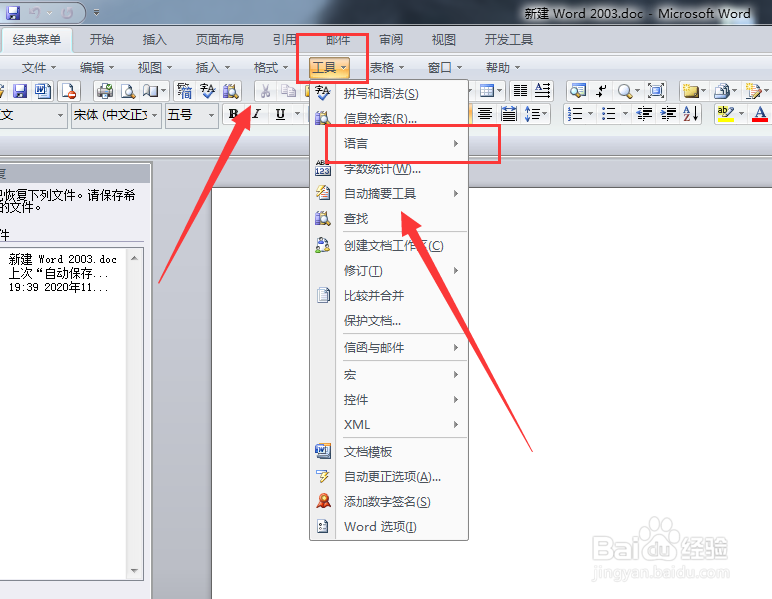Click the Decrease Indent icon
The image size is (772, 599).
(644, 114)
